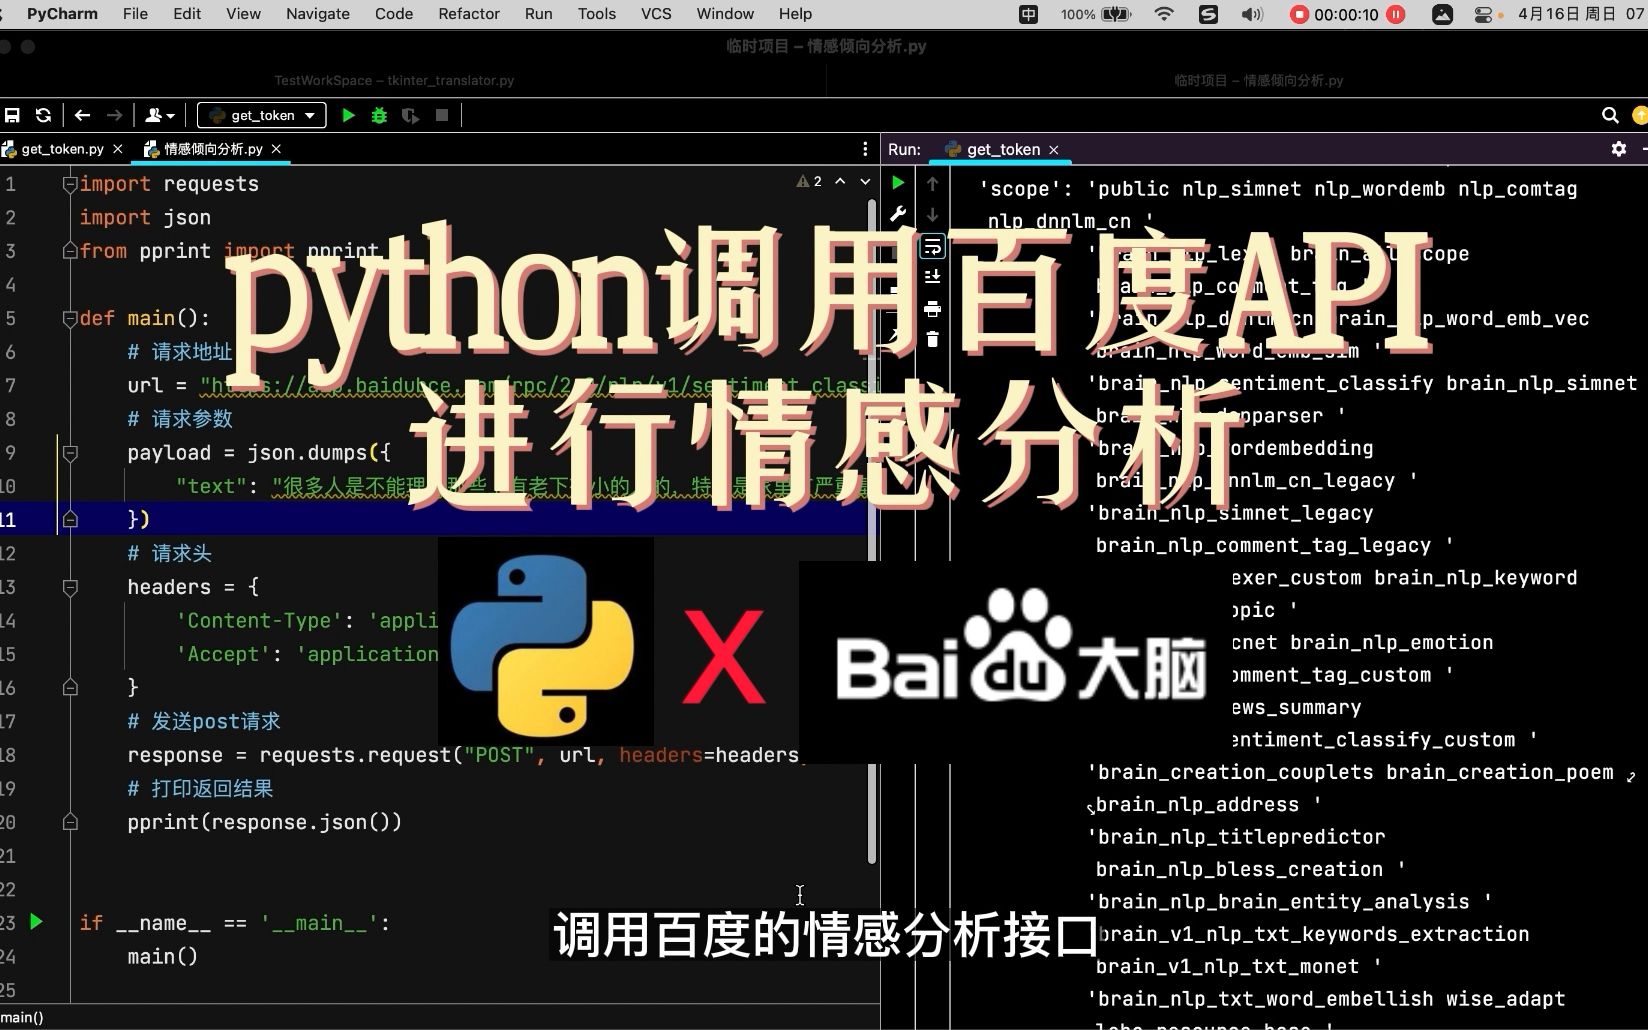Open console settings with the wrench icon
The height and width of the screenshot is (1030, 1648).
pos(899,212)
